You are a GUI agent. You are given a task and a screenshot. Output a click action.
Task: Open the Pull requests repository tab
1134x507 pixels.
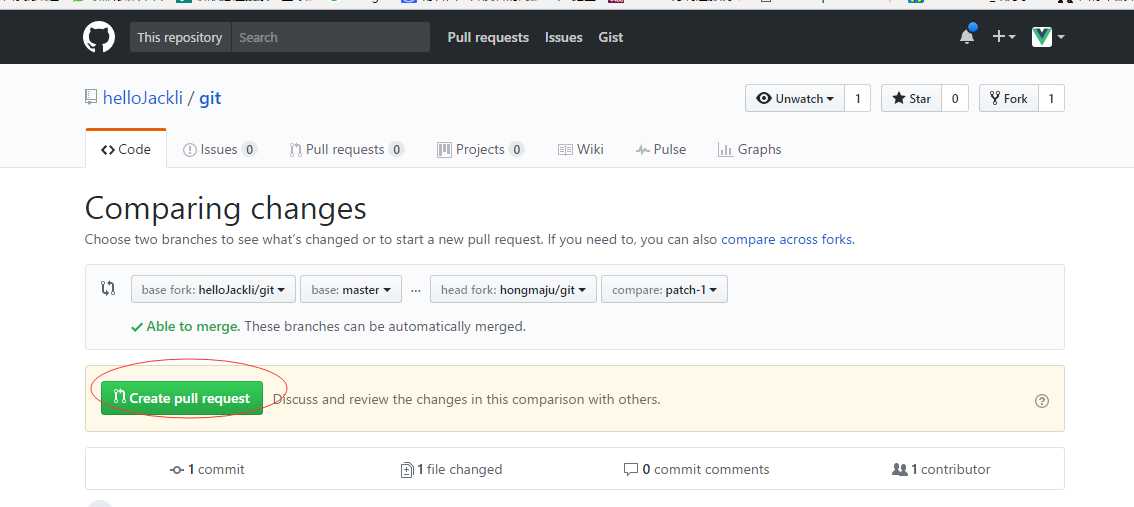click(345, 149)
